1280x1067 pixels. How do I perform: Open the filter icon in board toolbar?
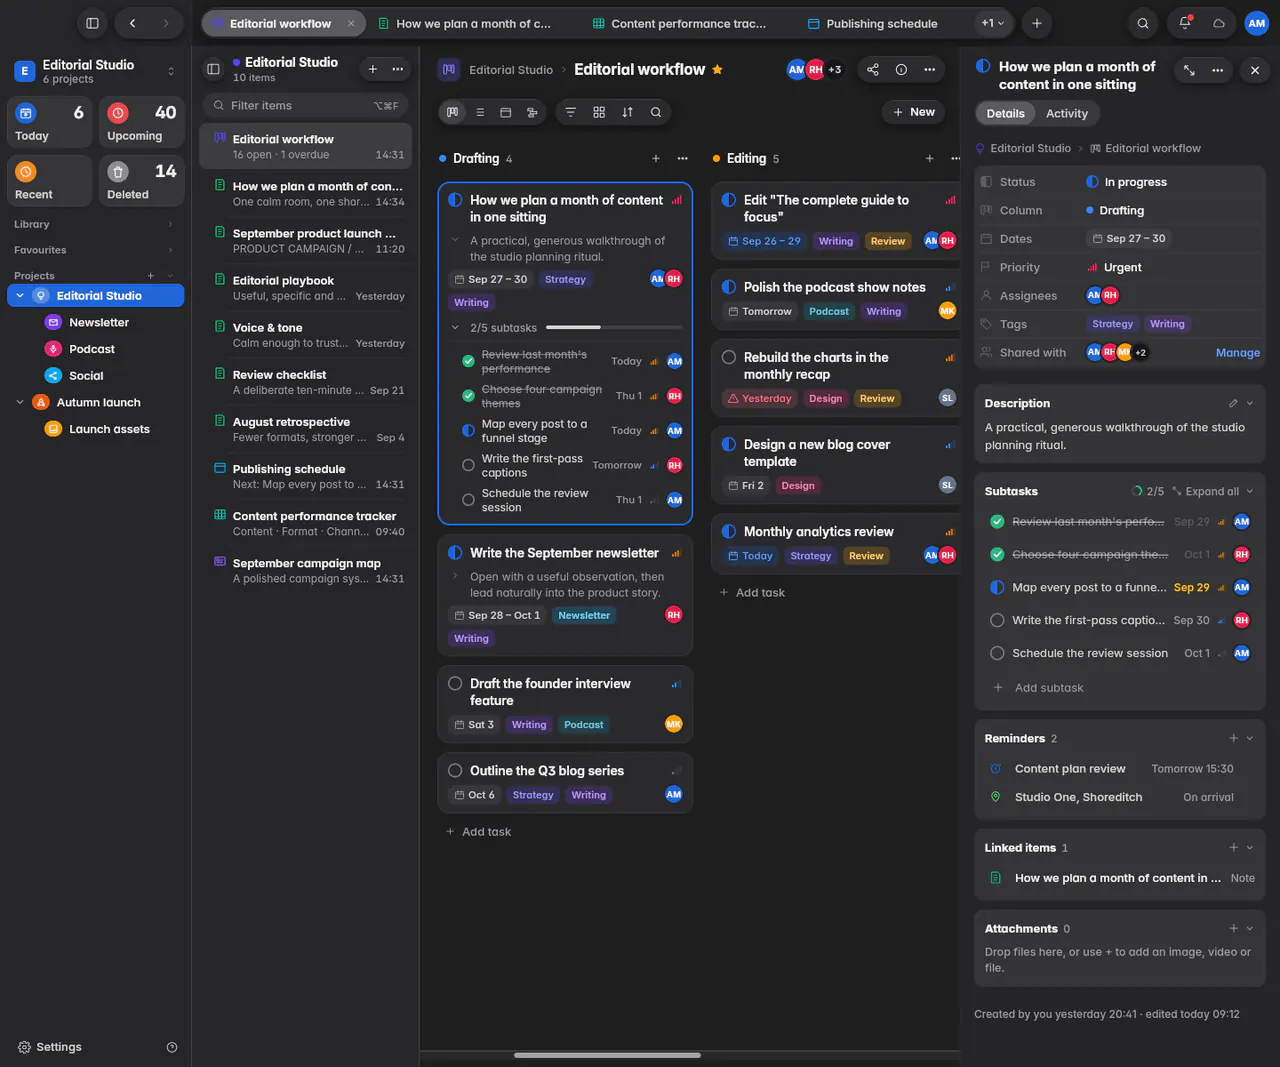click(570, 112)
